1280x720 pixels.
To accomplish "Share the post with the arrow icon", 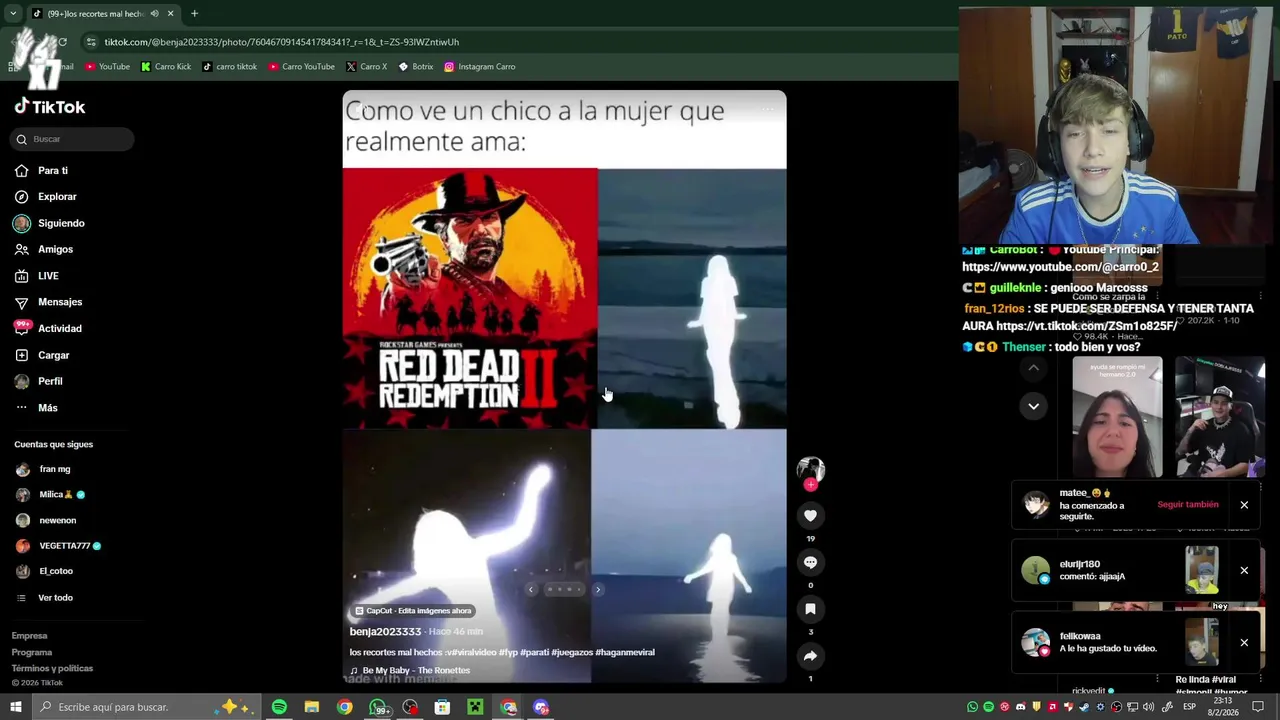I will pyautogui.click(x=810, y=656).
